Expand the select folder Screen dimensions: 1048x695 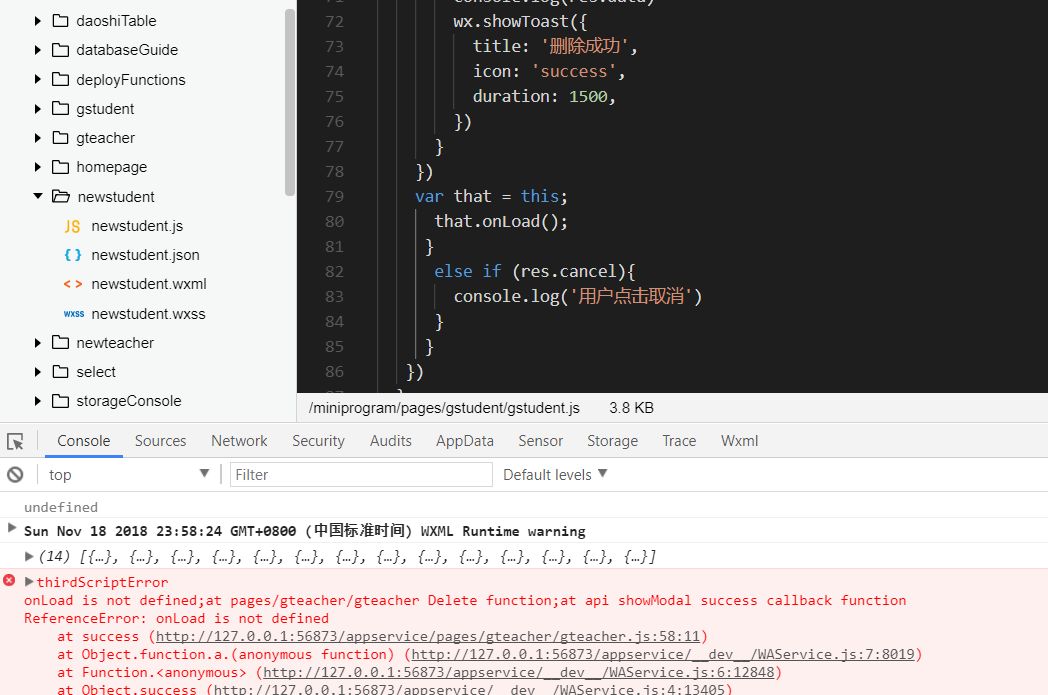click(37, 372)
